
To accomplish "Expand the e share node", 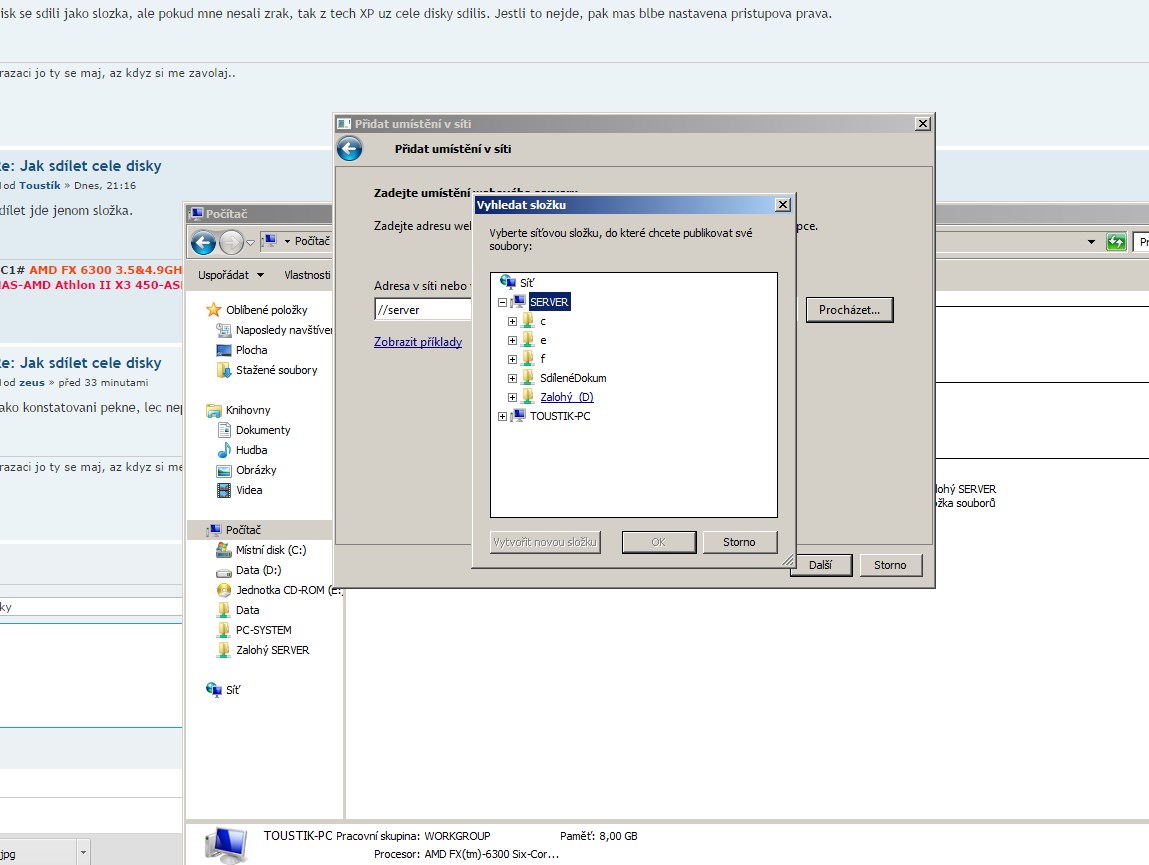I will click(512, 340).
